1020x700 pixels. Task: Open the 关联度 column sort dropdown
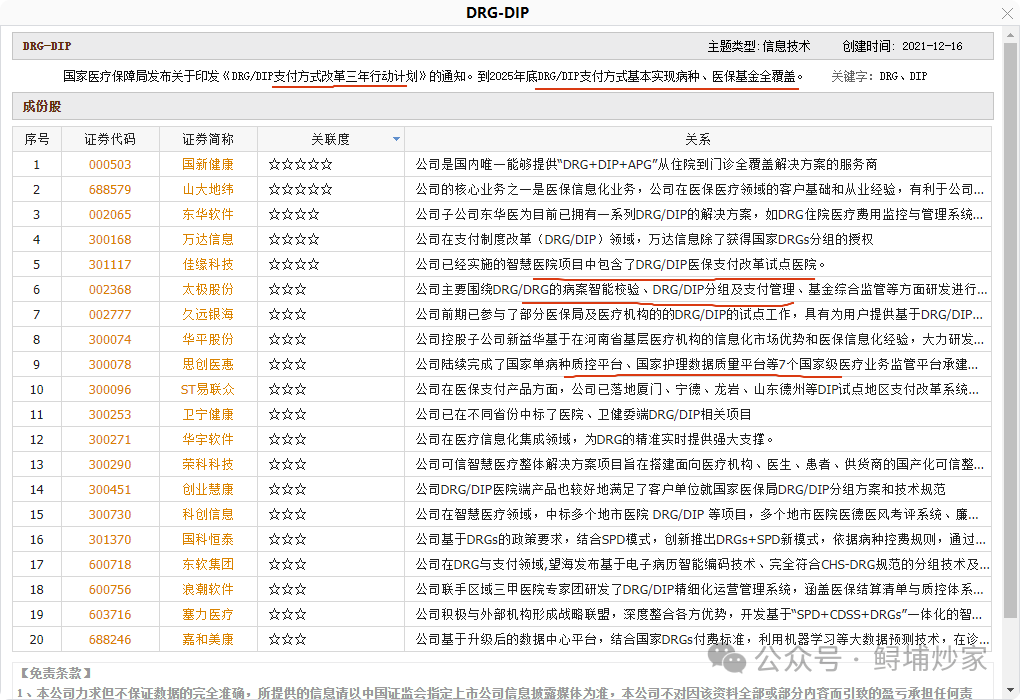tap(396, 139)
